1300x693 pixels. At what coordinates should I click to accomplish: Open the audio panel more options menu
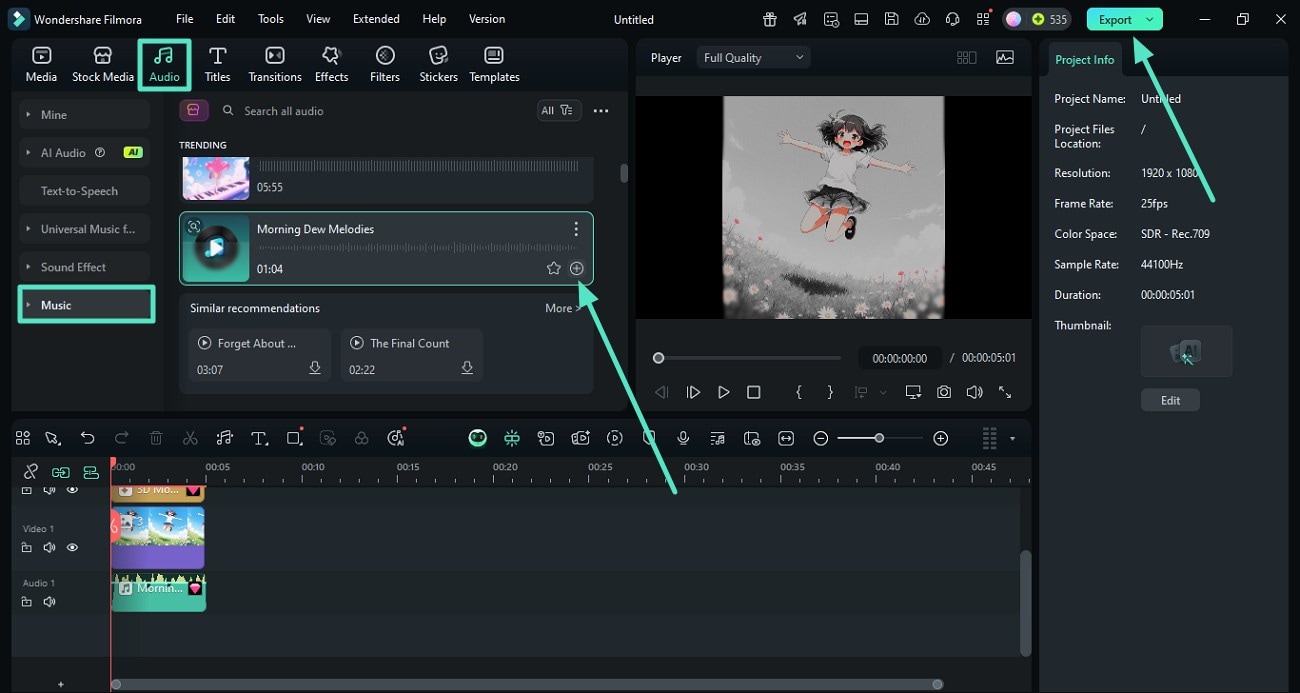click(x=601, y=111)
